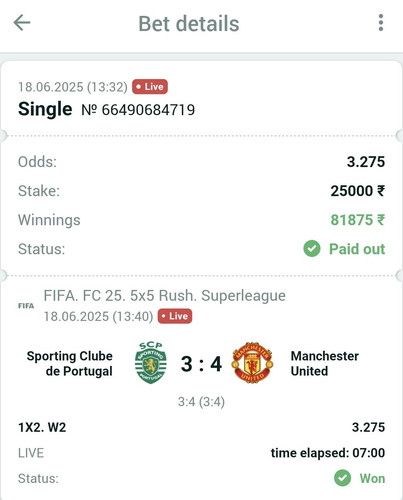403x500 pixels.
Task: Tap the green Won checkmark icon
Action: tap(342, 478)
